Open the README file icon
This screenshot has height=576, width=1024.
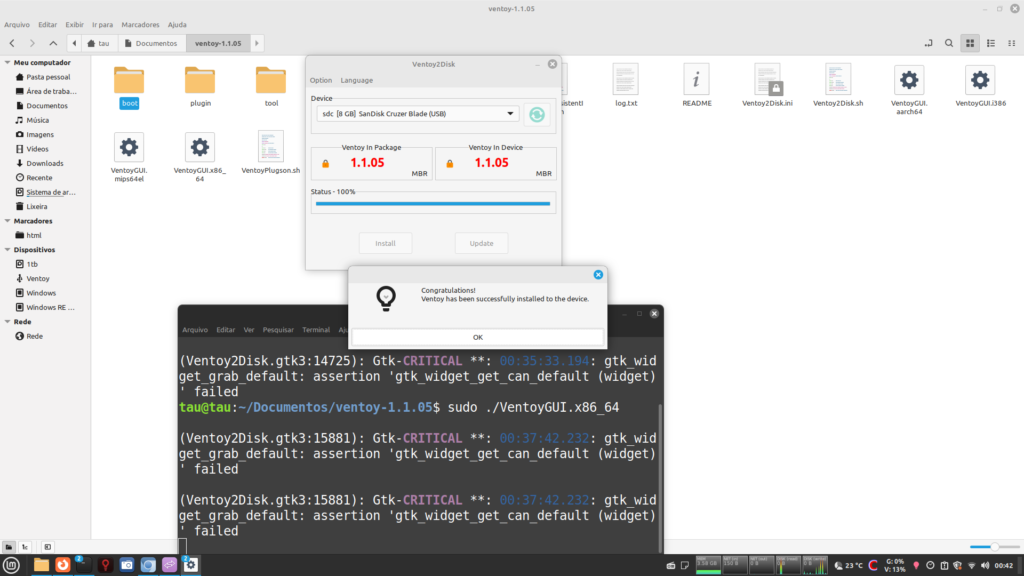point(697,80)
